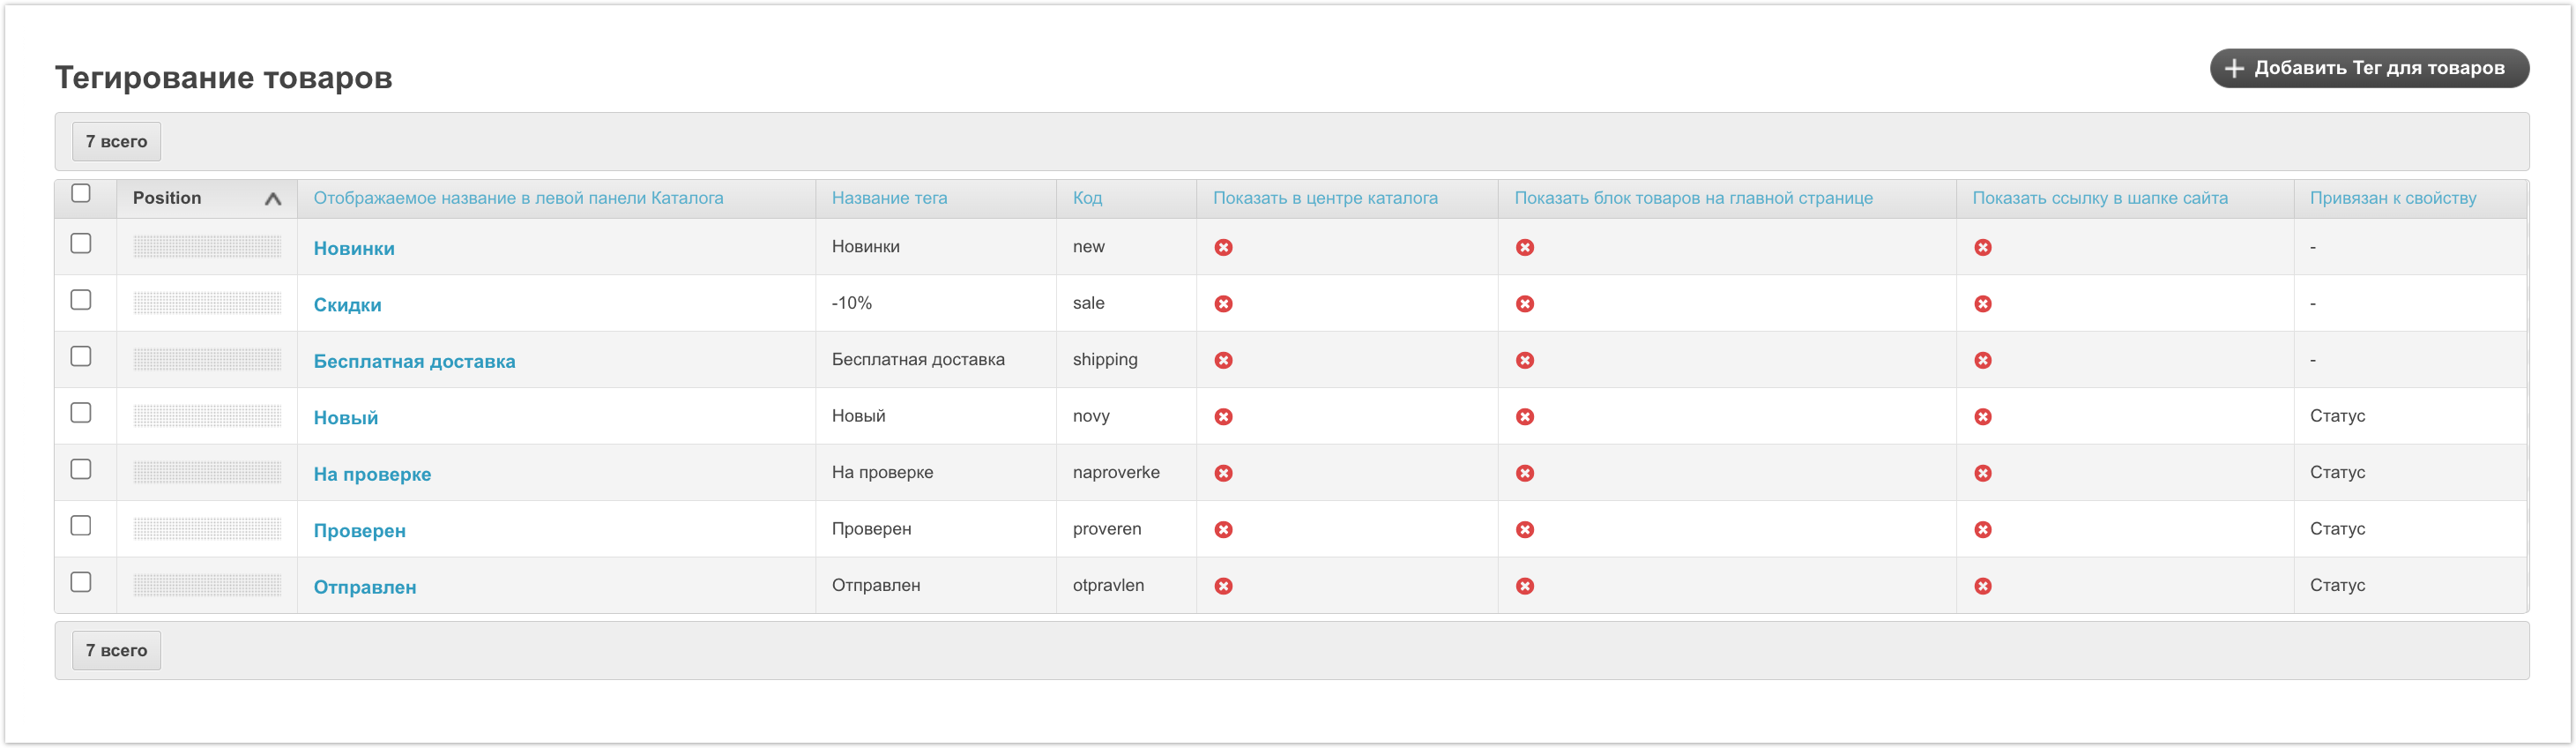The height and width of the screenshot is (748, 2576).
Task: Open the Бесплатная доставка tag link
Action: 414,361
